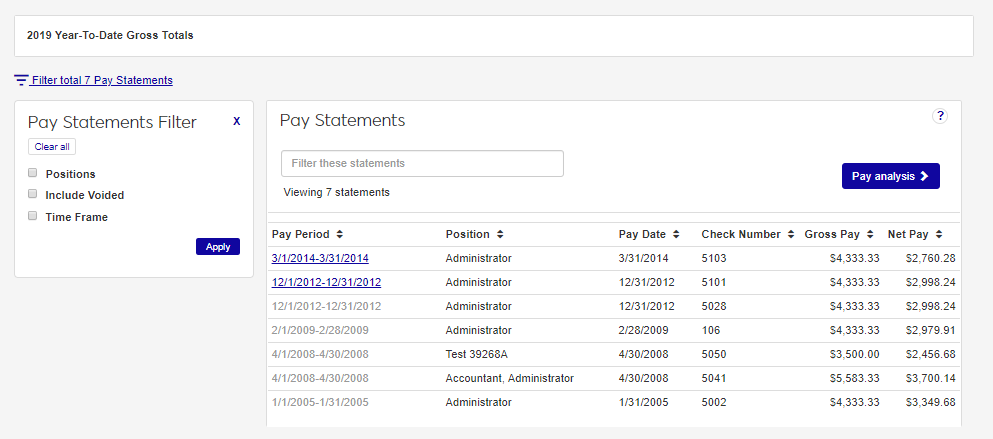This screenshot has width=993, height=439.
Task: Open Filter total 7 Pay Statements link
Action: 102,80
